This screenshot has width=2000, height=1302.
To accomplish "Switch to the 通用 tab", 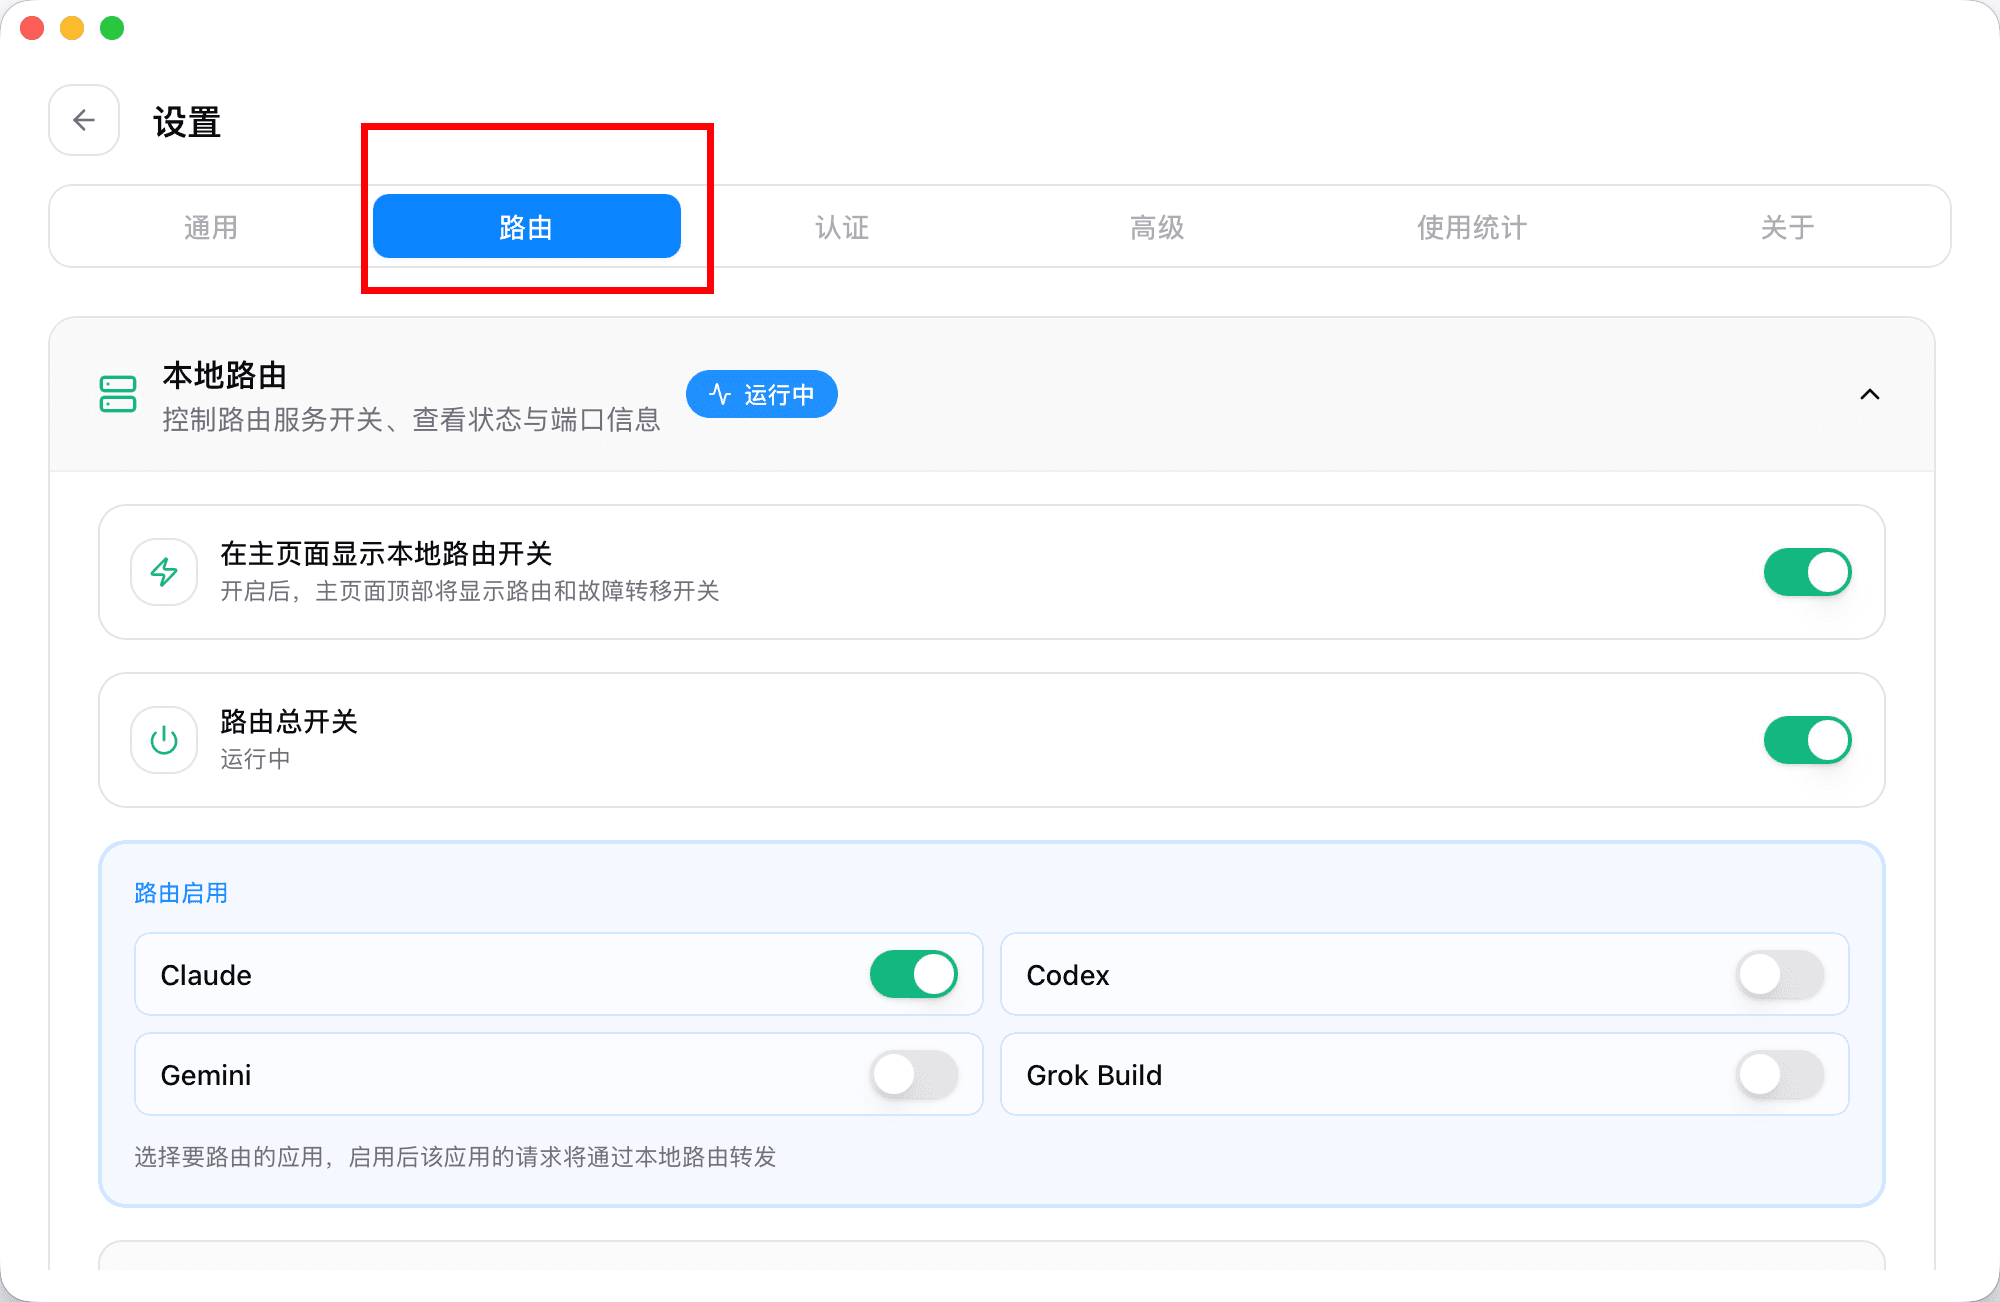I will coord(211,227).
